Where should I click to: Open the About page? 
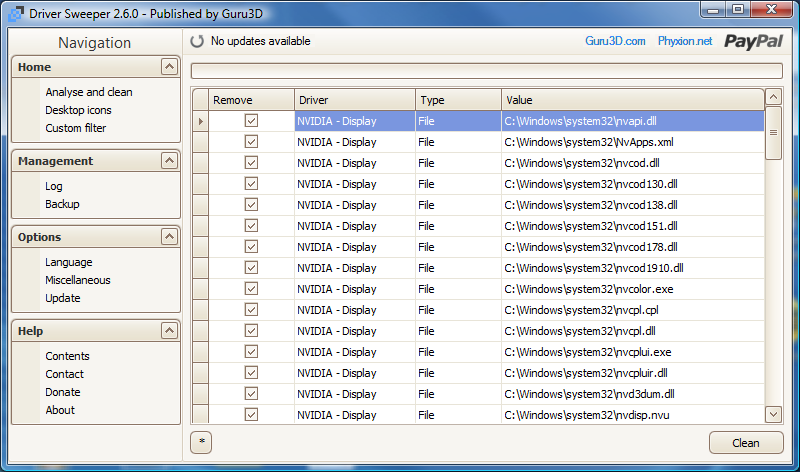[x=60, y=410]
